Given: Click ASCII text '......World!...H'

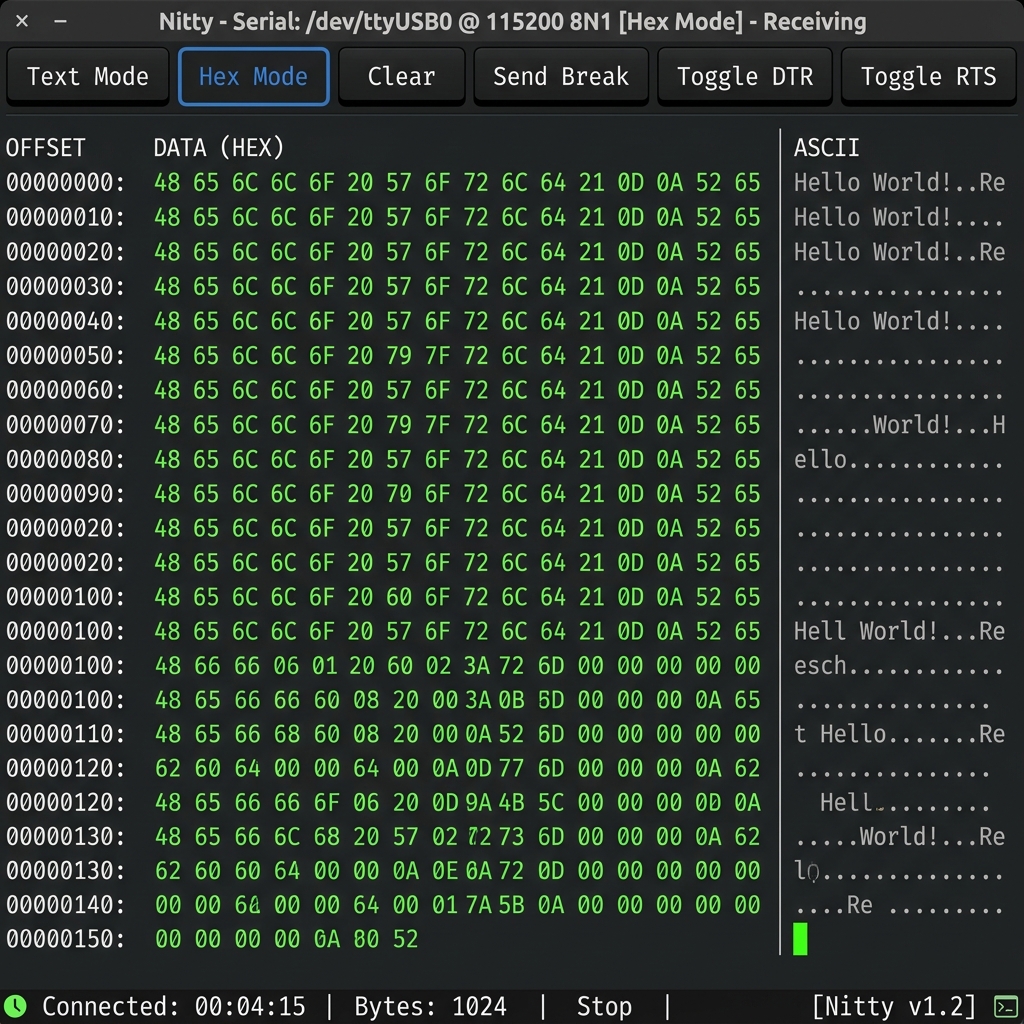Looking at the screenshot, I should point(899,425).
